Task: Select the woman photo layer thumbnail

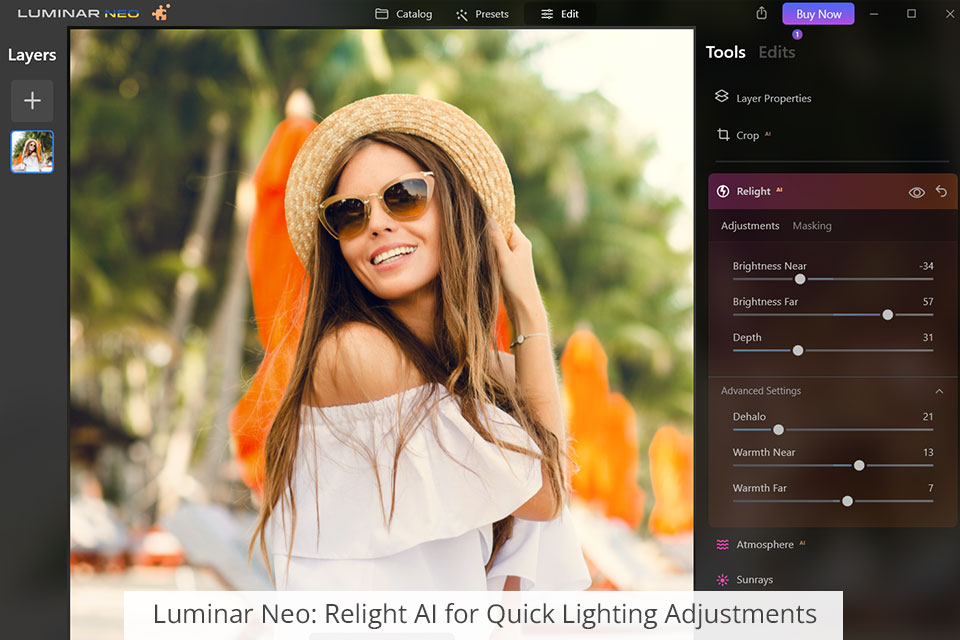Action: [x=32, y=151]
